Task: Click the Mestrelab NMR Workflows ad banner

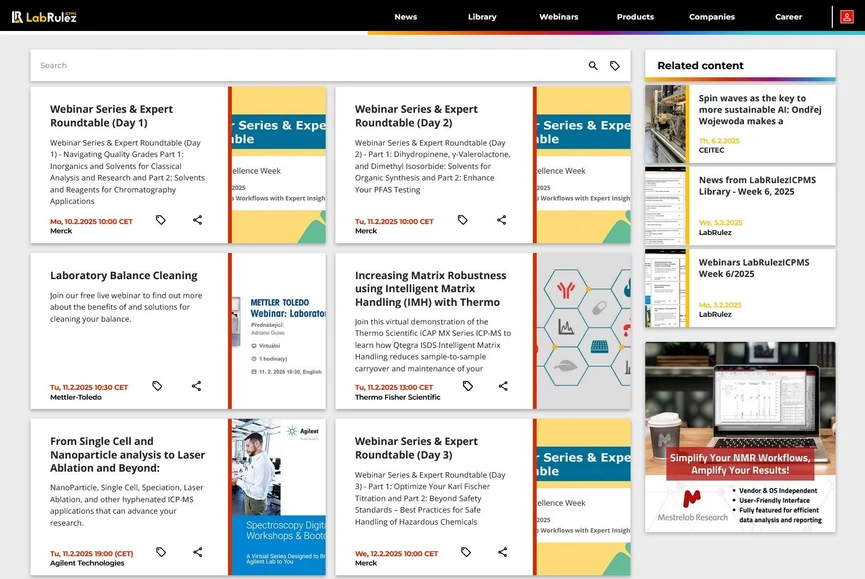Action: (x=740, y=437)
